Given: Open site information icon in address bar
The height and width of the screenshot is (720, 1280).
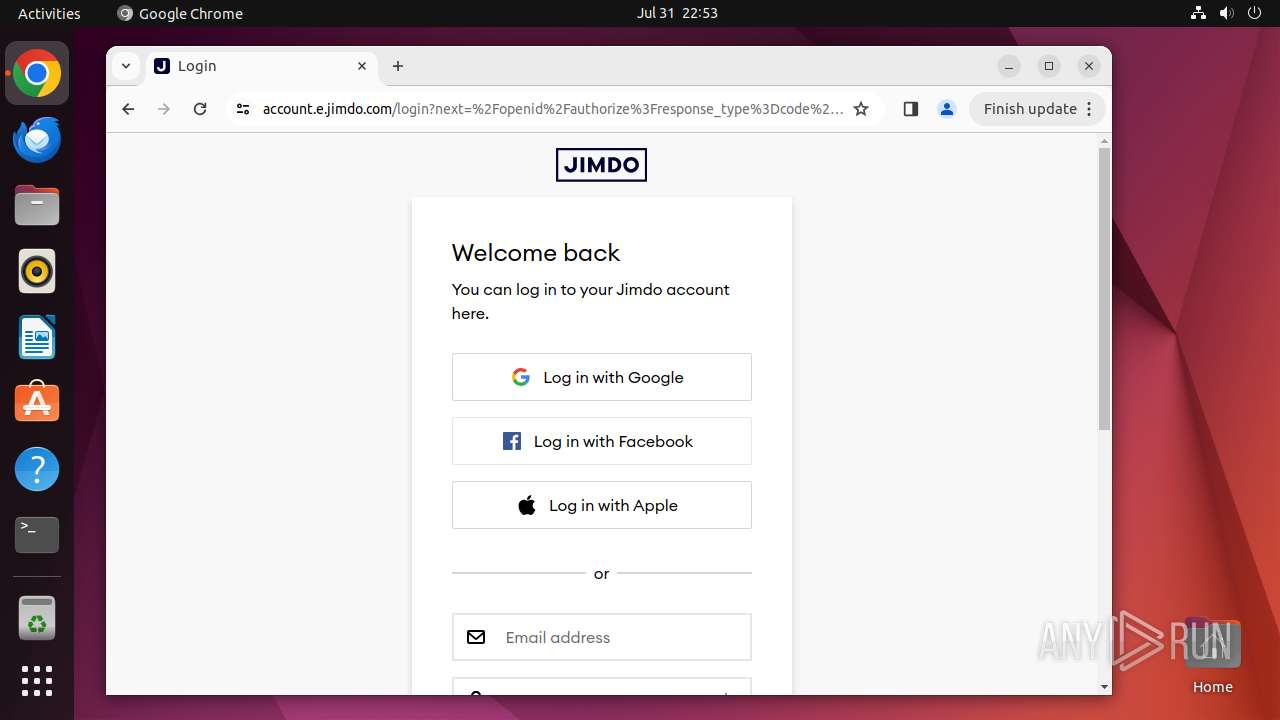Looking at the screenshot, I should point(243,109).
